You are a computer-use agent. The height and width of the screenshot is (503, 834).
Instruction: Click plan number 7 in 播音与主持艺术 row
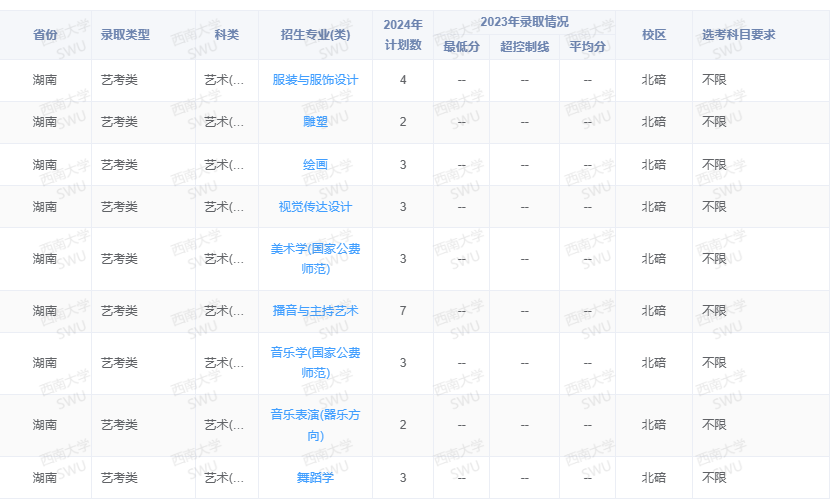(403, 311)
